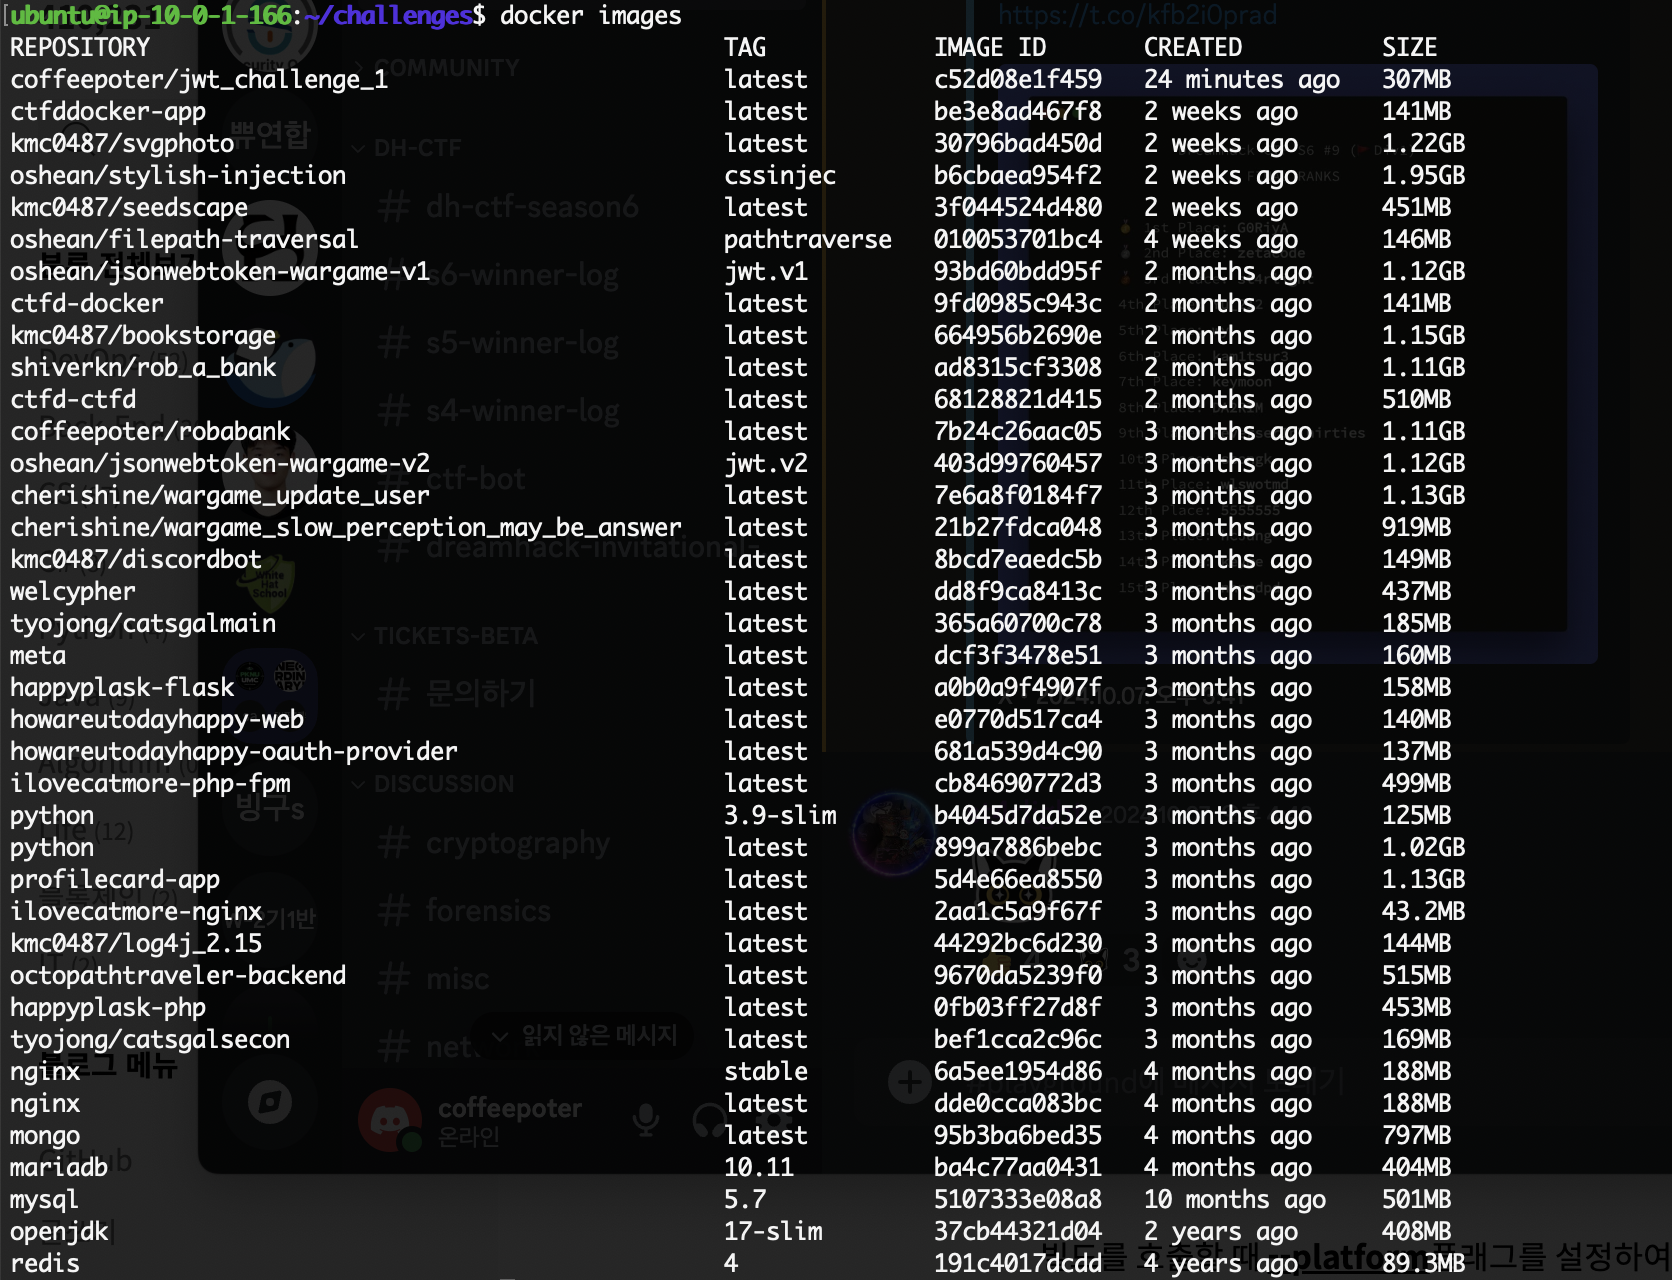Image resolution: width=1672 pixels, height=1280 pixels.
Task: Click the pathtraverse tag
Action: coord(808,240)
